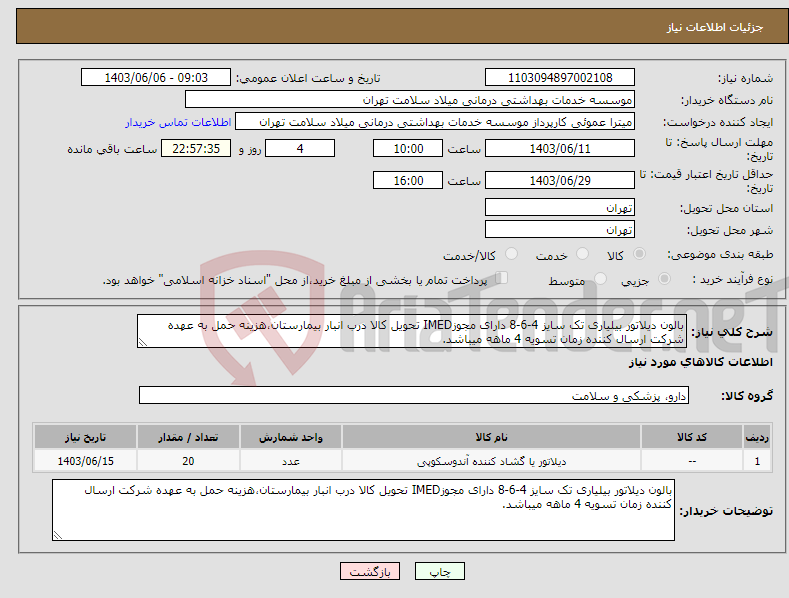Click the need date cell 1403/06/15
This screenshot has width=789, height=598.
tap(86, 461)
